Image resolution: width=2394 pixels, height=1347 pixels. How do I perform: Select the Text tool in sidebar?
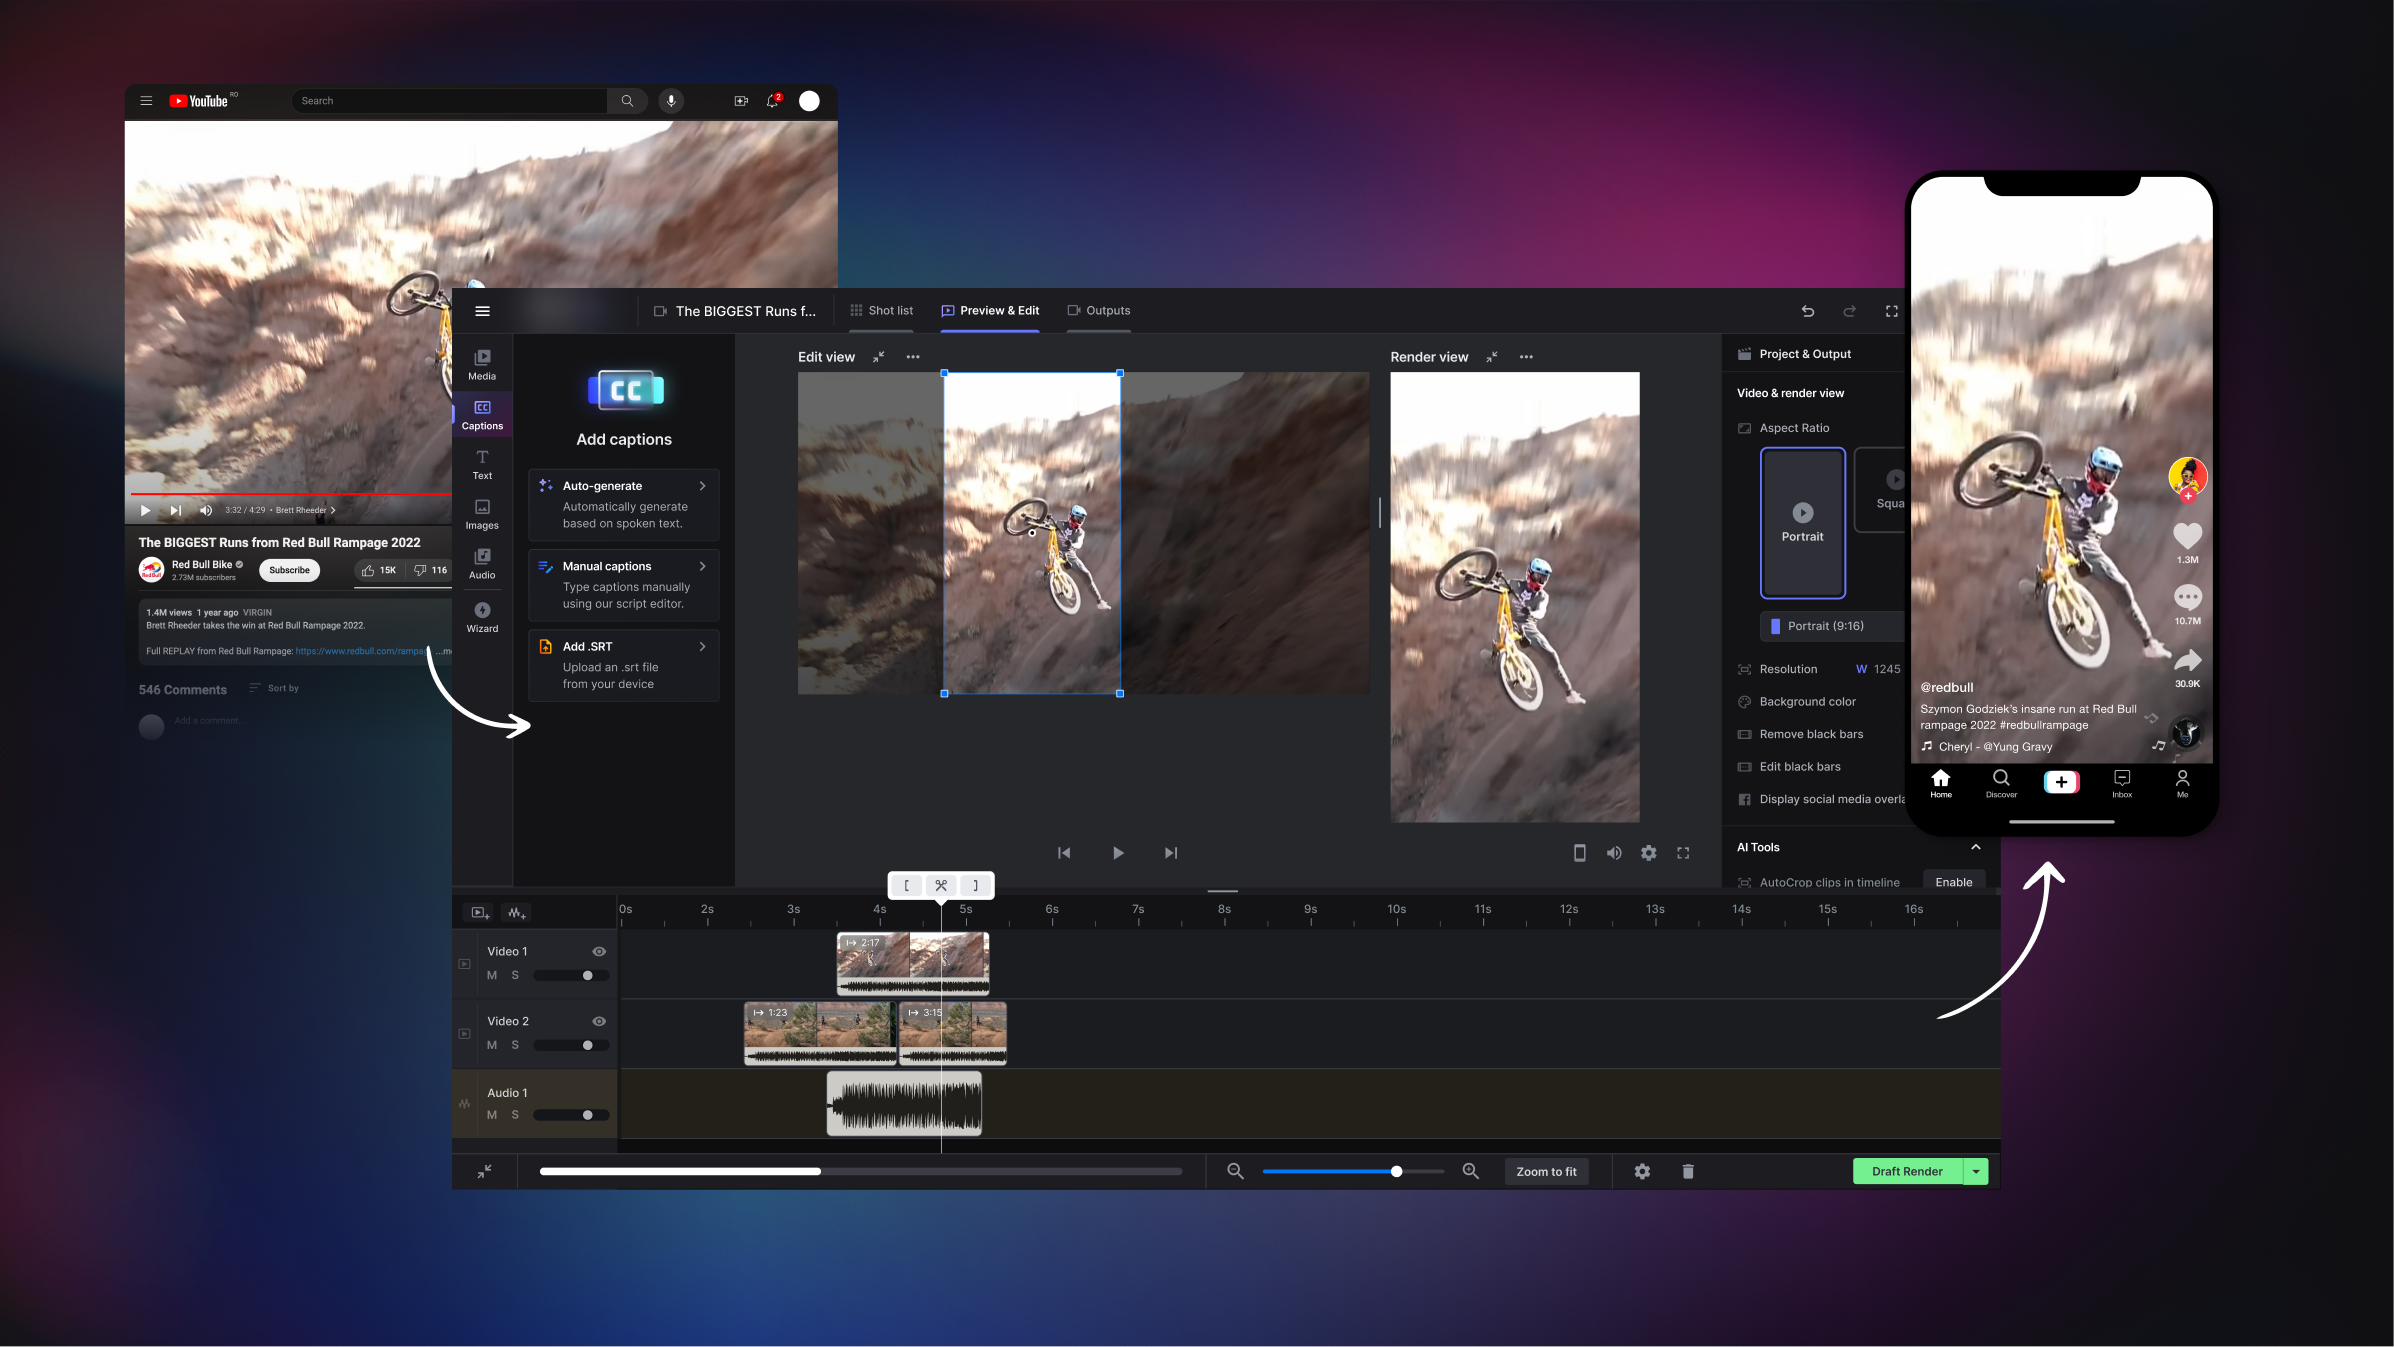[482, 464]
